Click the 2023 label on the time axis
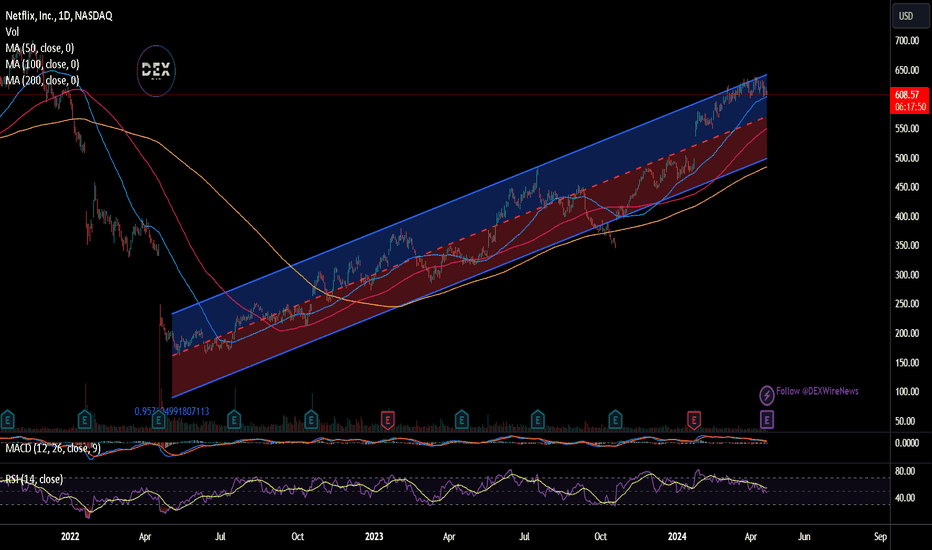Image resolution: width=932 pixels, height=550 pixels. point(374,536)
